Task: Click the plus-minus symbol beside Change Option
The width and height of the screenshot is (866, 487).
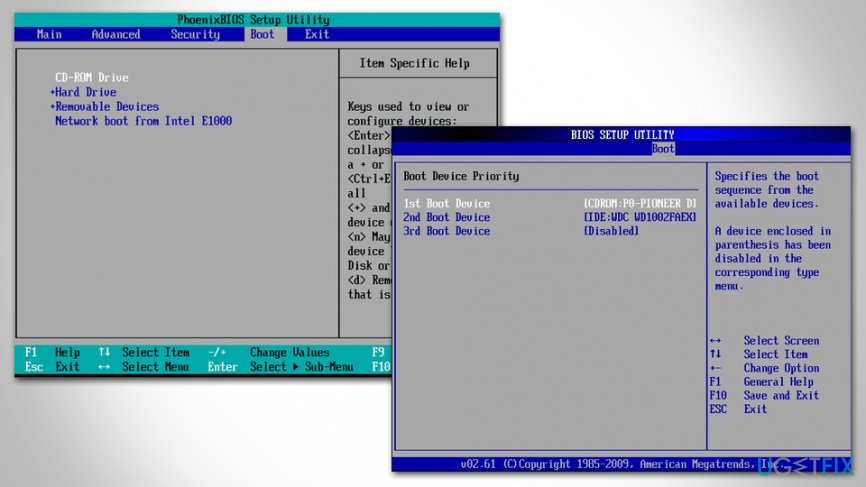Action: point(715,368)
